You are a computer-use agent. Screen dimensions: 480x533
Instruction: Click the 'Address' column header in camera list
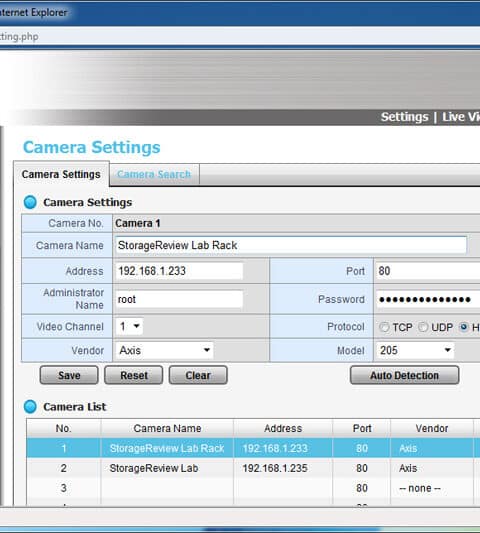(x=283, y=428)
